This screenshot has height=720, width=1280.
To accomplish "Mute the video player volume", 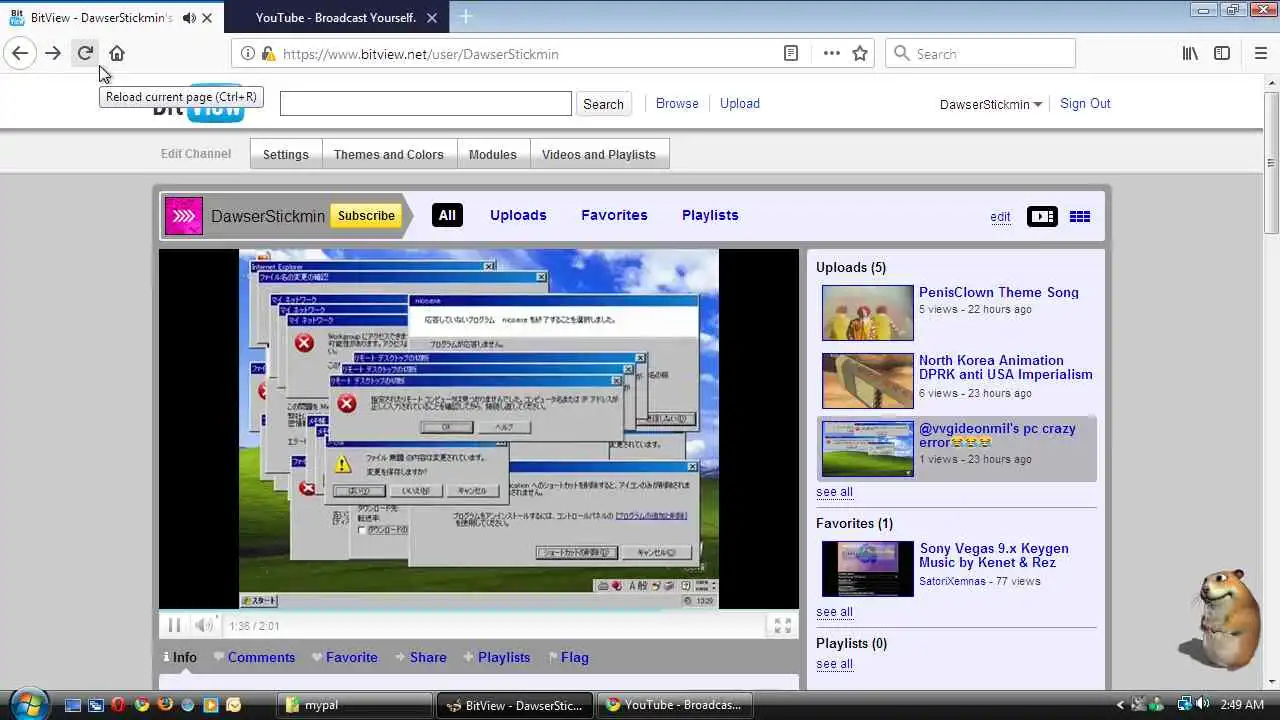I will (204, 625).
